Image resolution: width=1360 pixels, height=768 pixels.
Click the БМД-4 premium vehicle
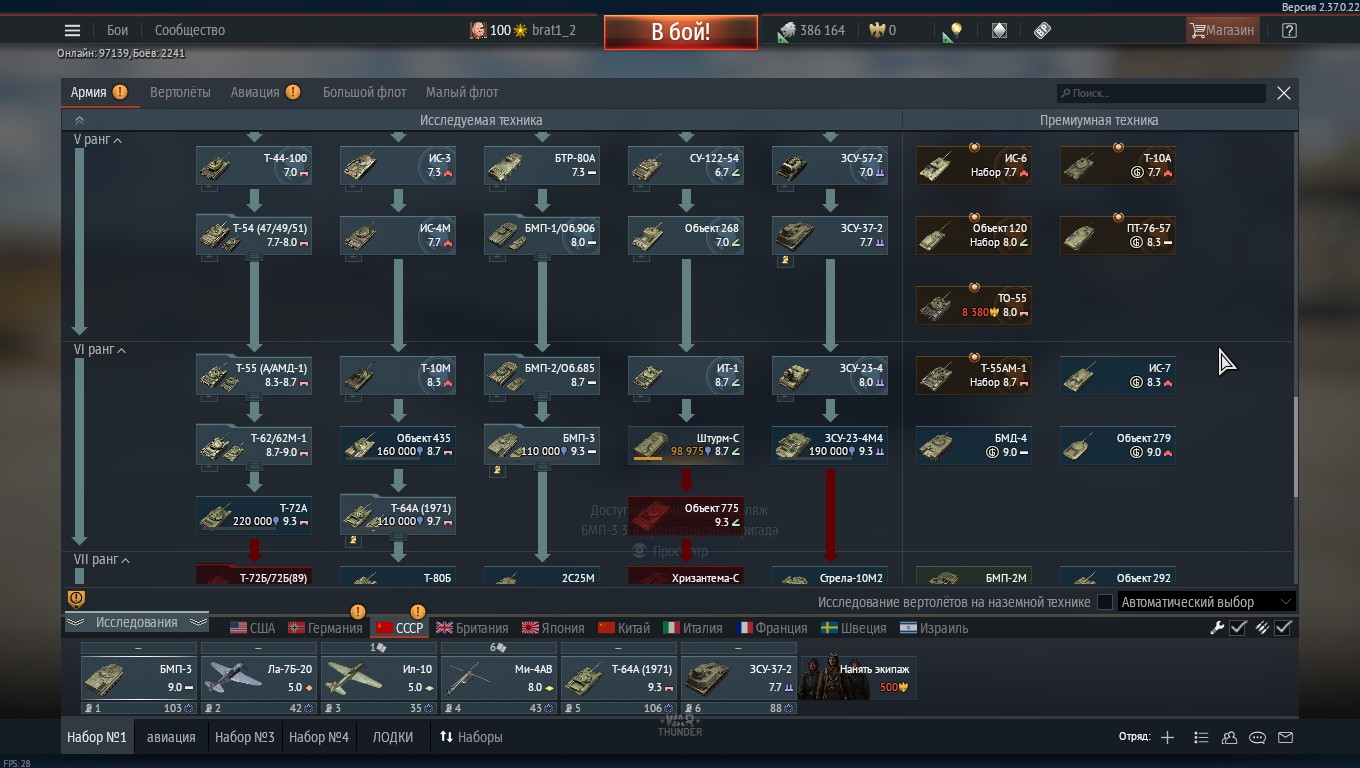(974, 446)
